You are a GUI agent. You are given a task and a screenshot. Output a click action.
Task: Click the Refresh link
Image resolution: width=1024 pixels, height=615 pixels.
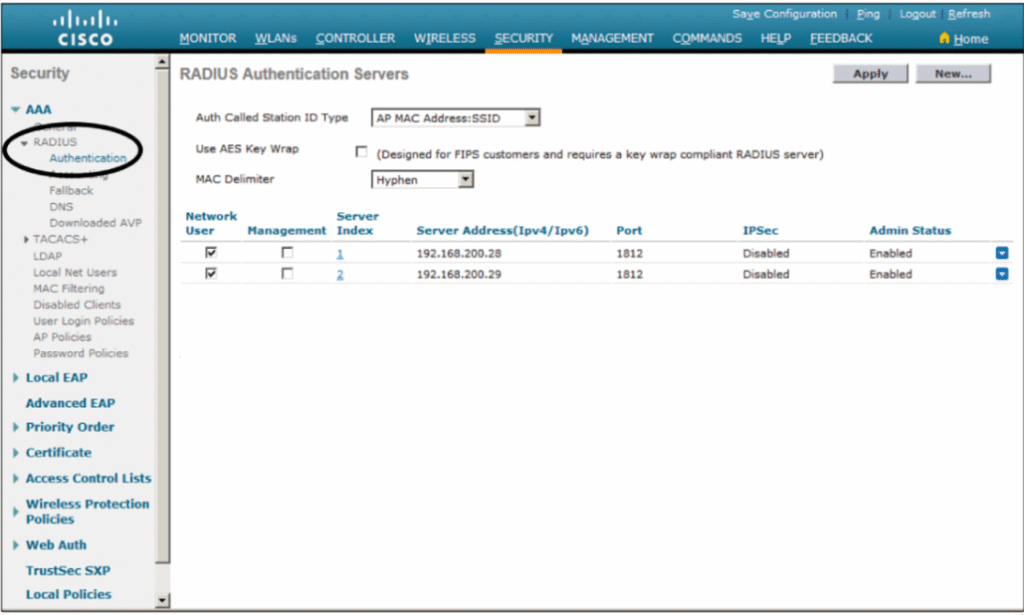pyautogui.click(x=969, y=14)
